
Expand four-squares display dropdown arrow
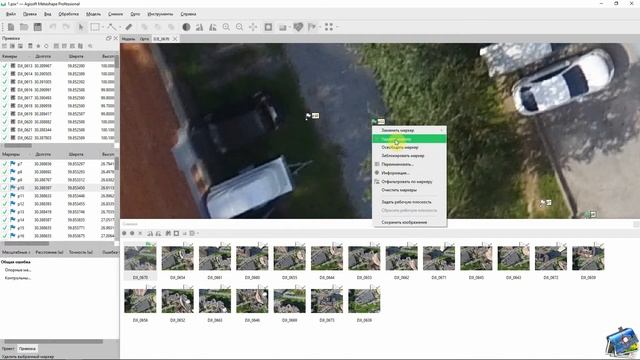coord(337,27)
